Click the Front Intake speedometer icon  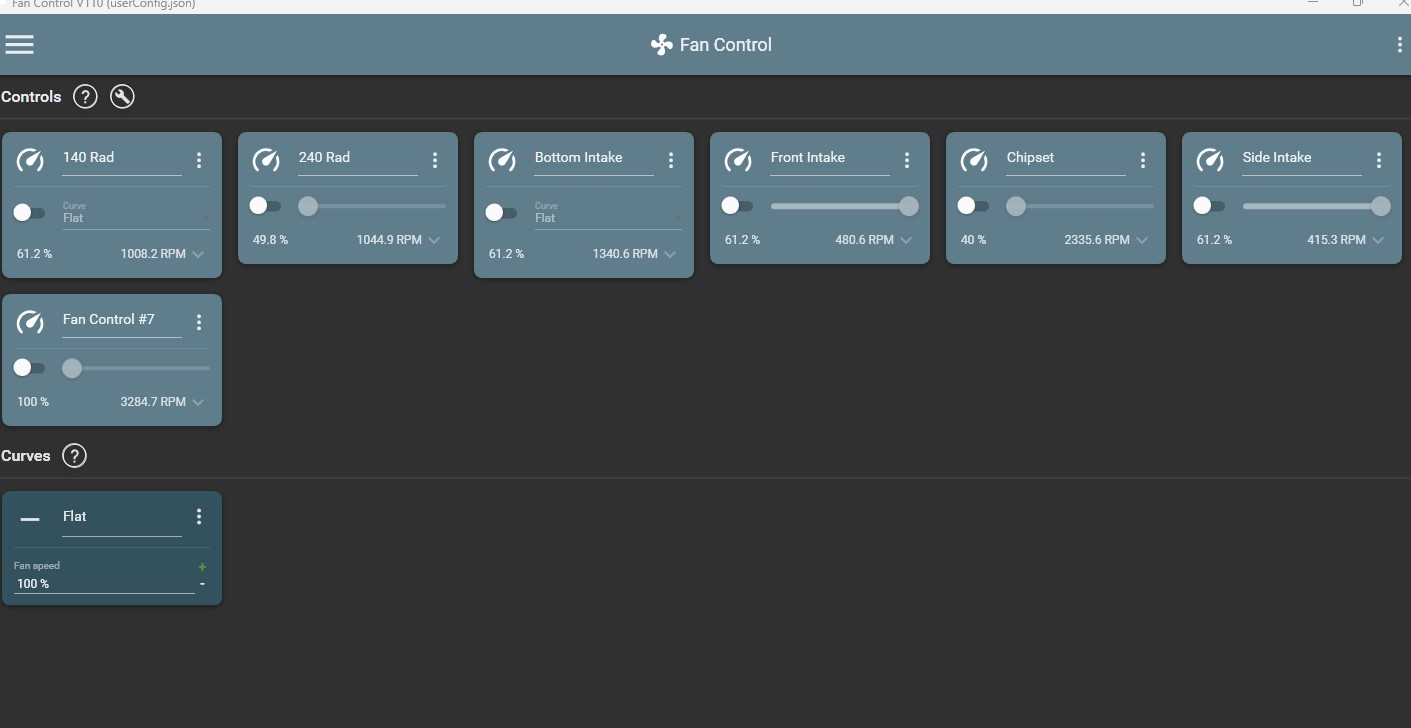point(738,160)
